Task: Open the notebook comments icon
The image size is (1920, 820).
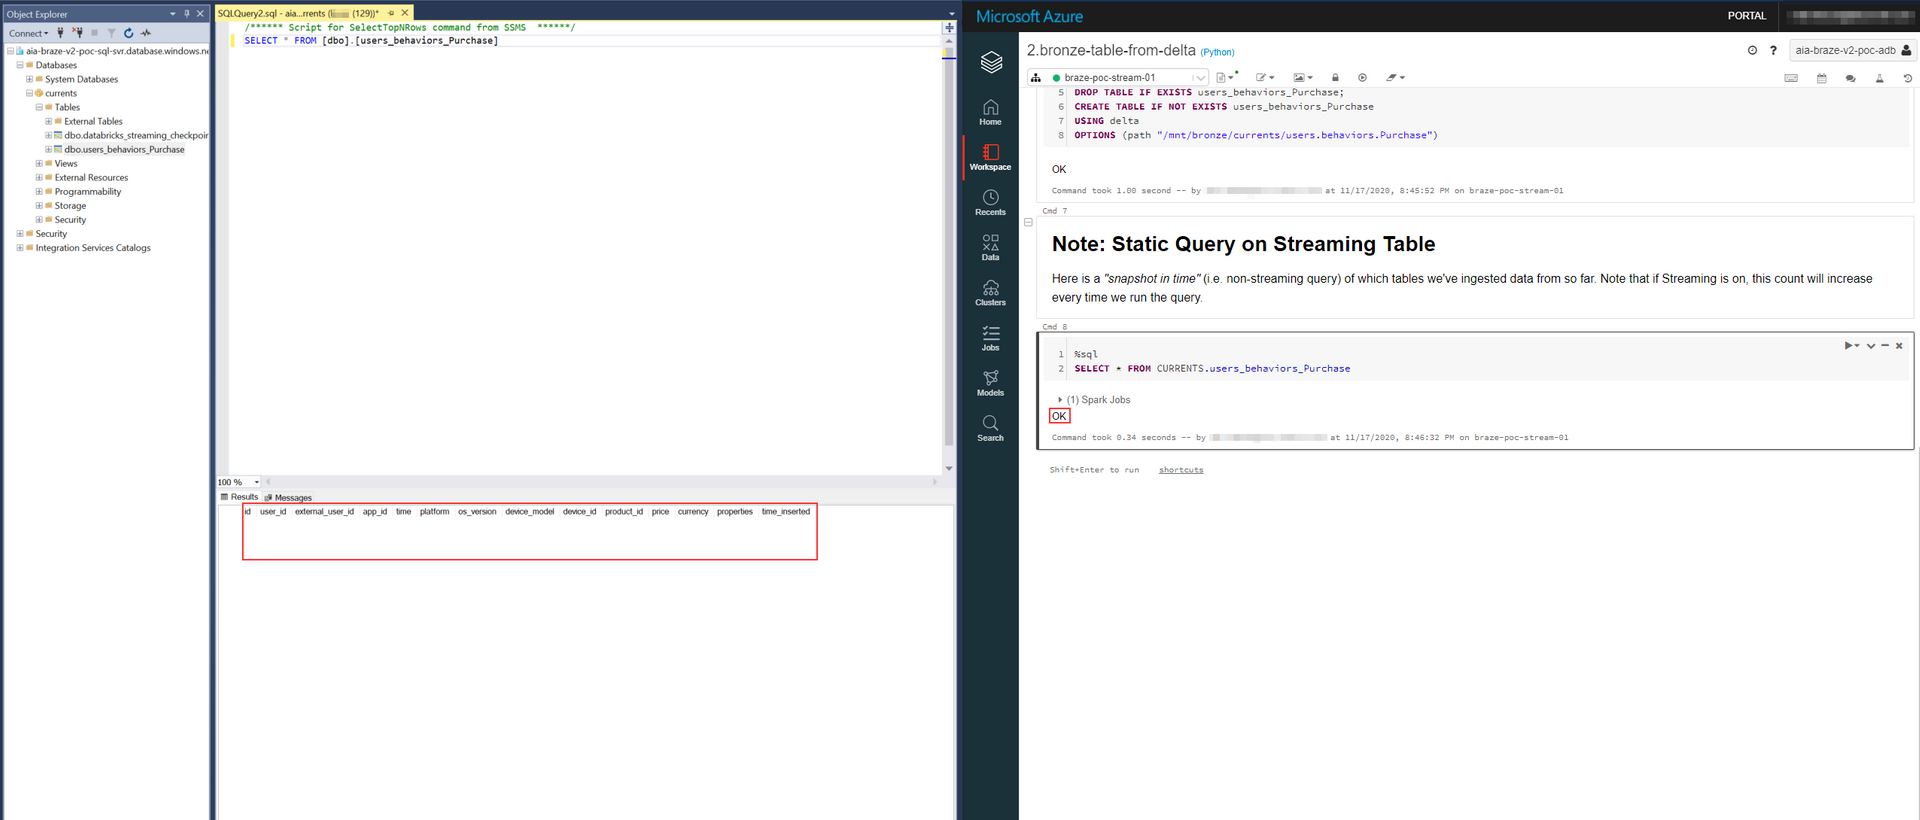Action: pos(1850,78)
